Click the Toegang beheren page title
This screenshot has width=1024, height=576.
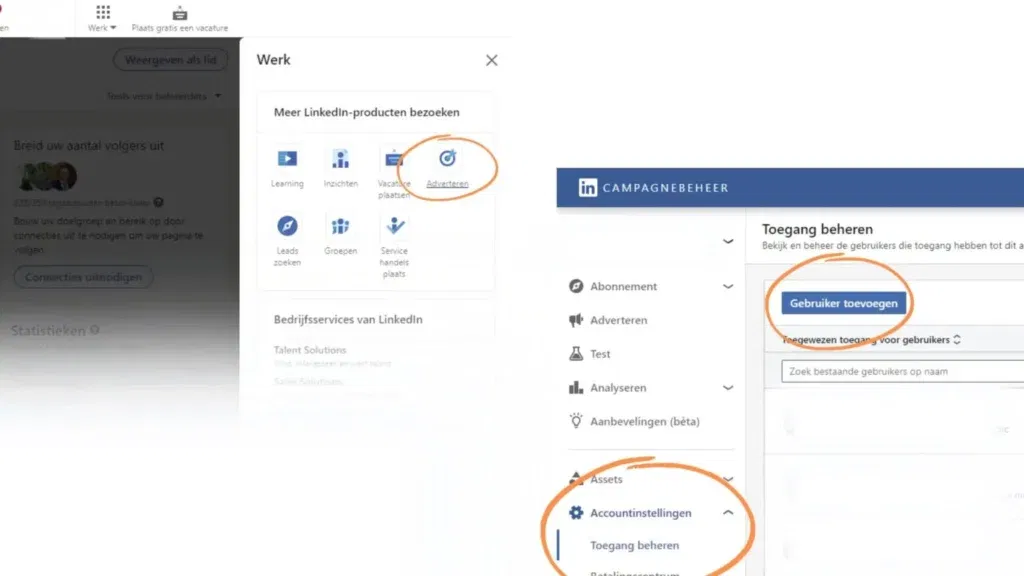tap(817, 229)
